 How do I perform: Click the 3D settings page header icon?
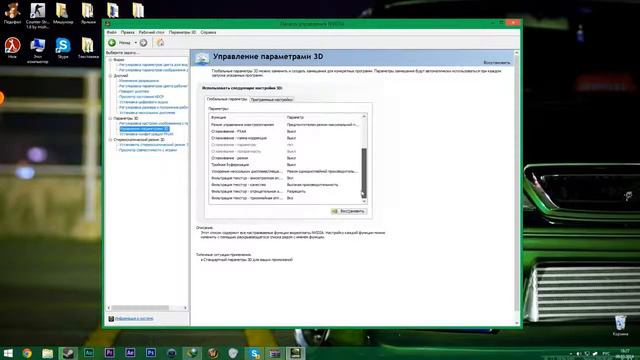202,58
